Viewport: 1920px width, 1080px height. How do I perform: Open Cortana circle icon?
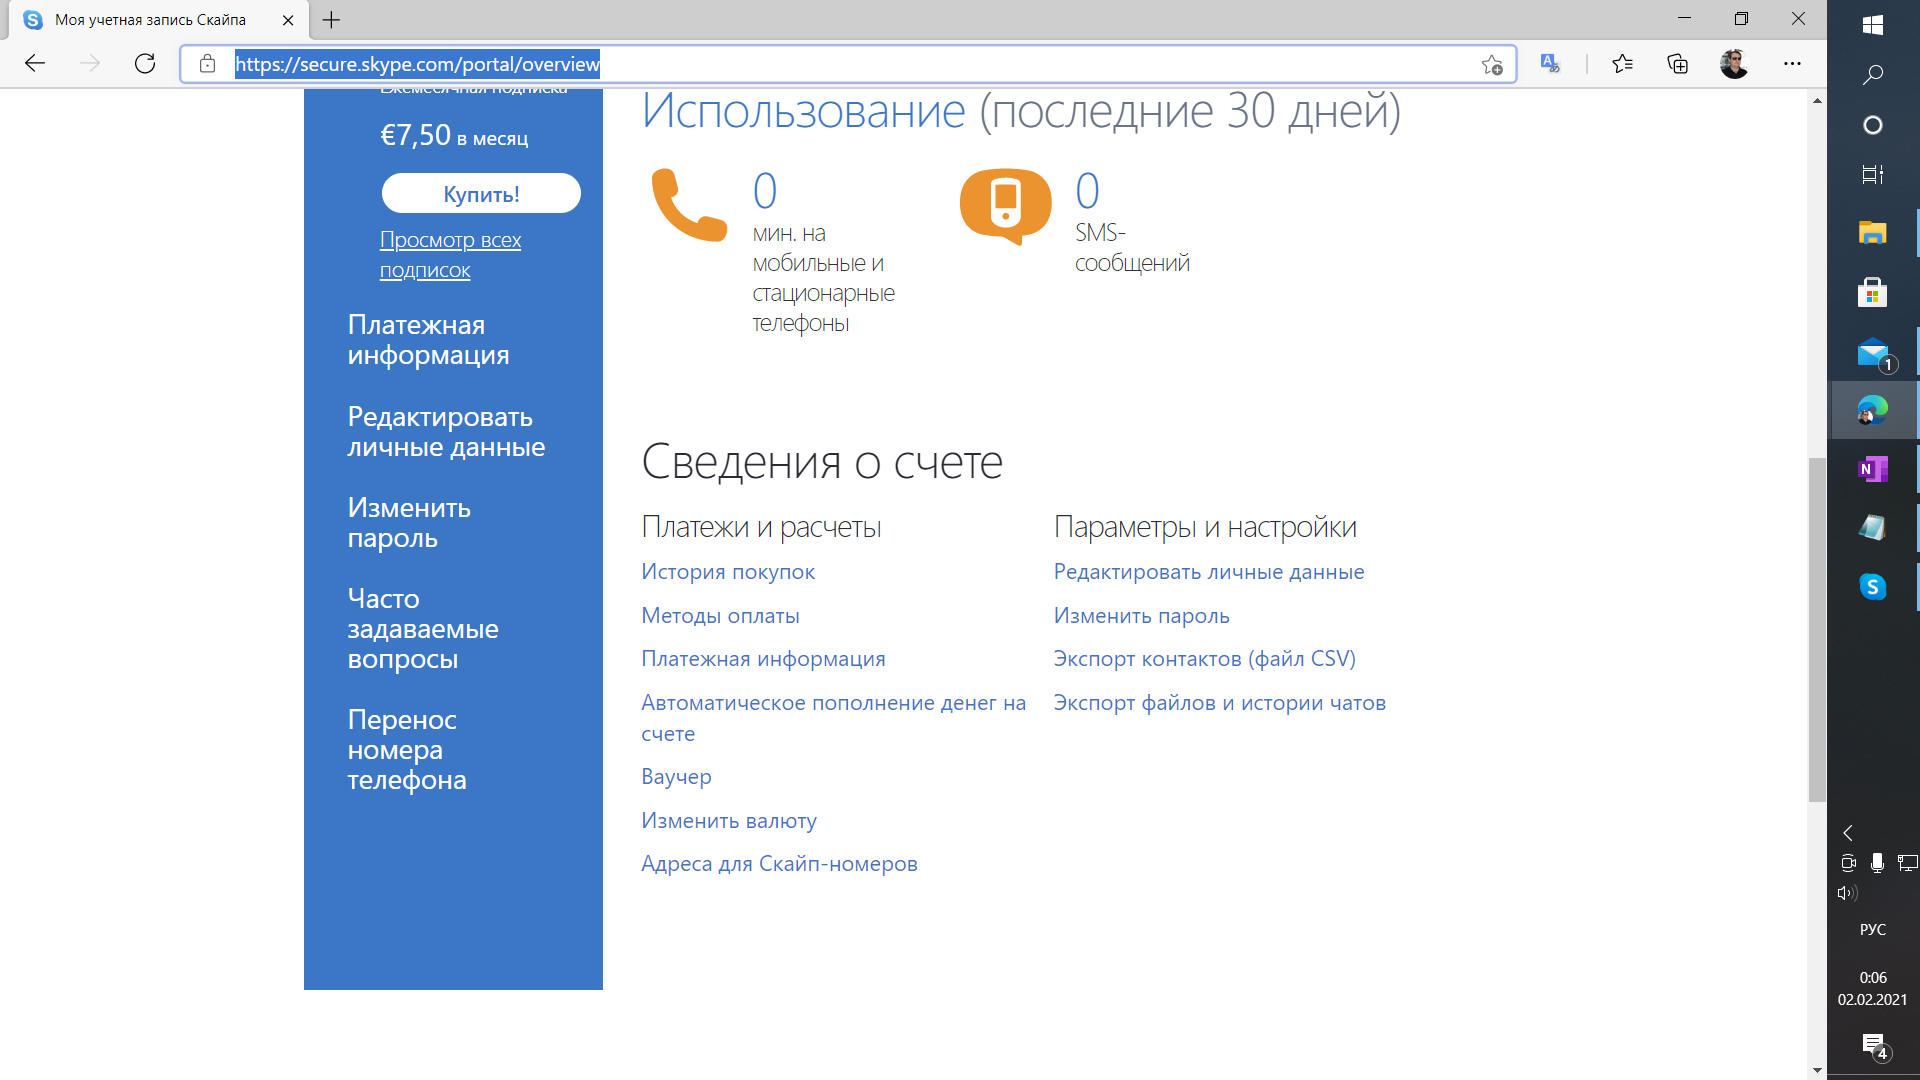pos(1873,125)
